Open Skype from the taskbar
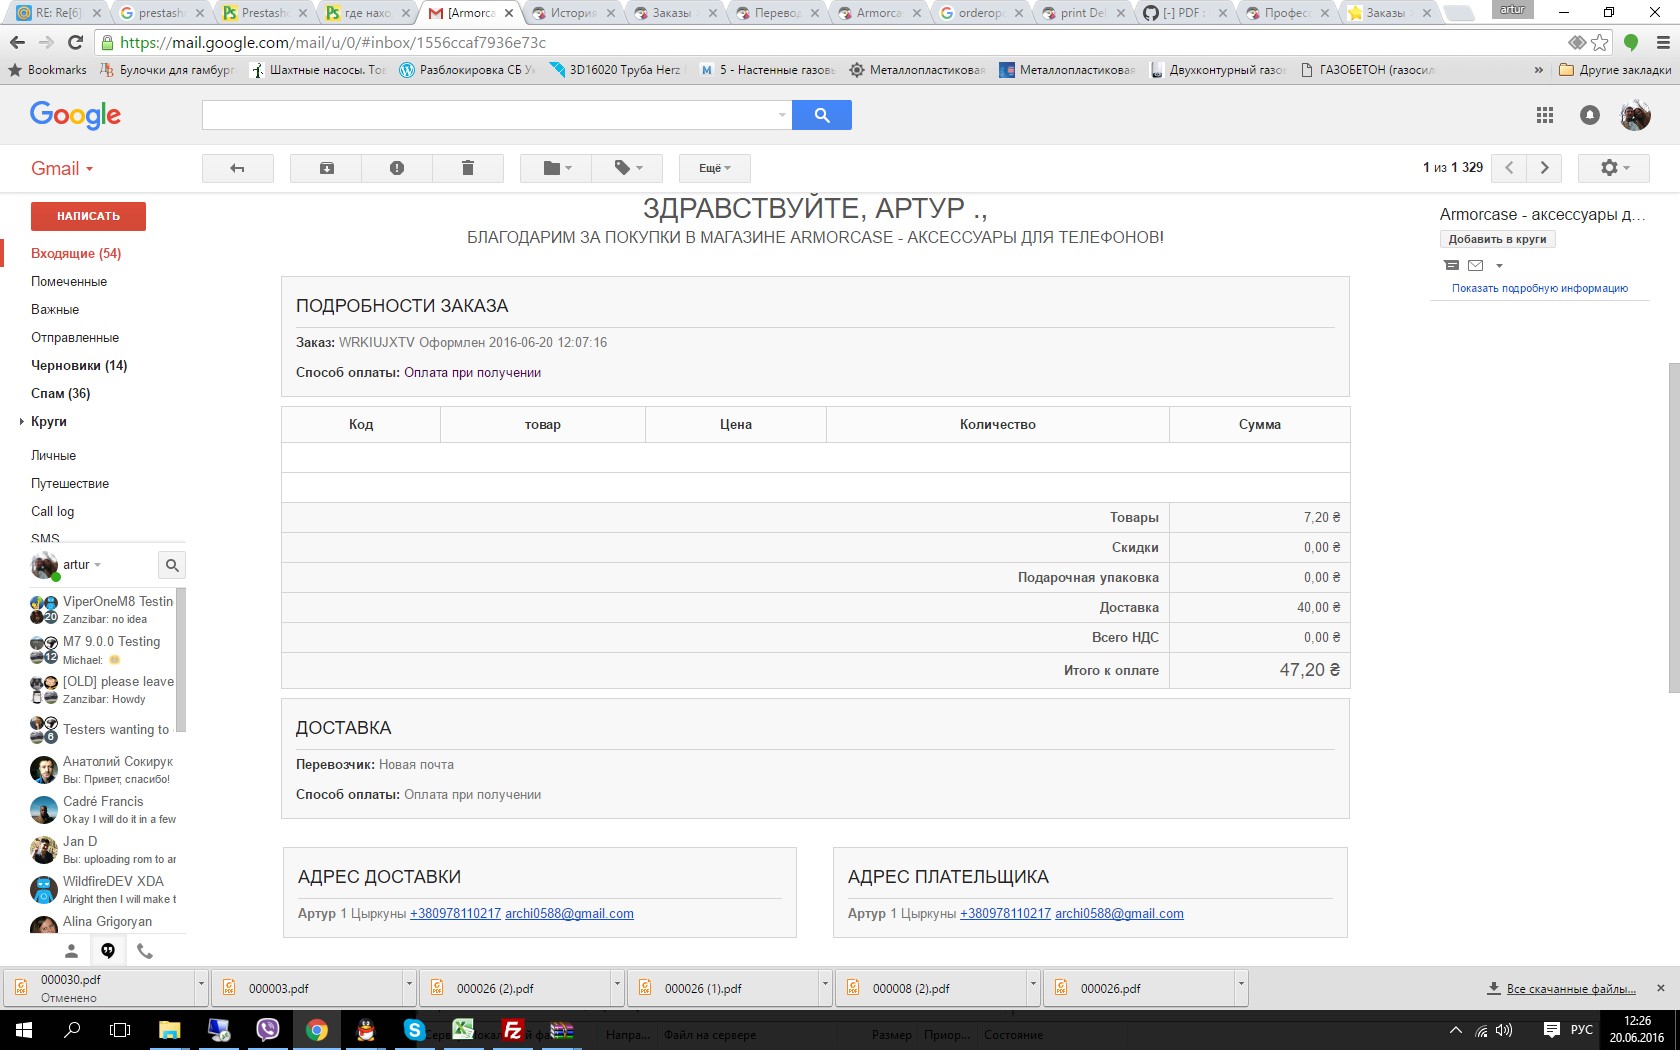Screen dimensions: 1680x1050 pos(414,1029)
